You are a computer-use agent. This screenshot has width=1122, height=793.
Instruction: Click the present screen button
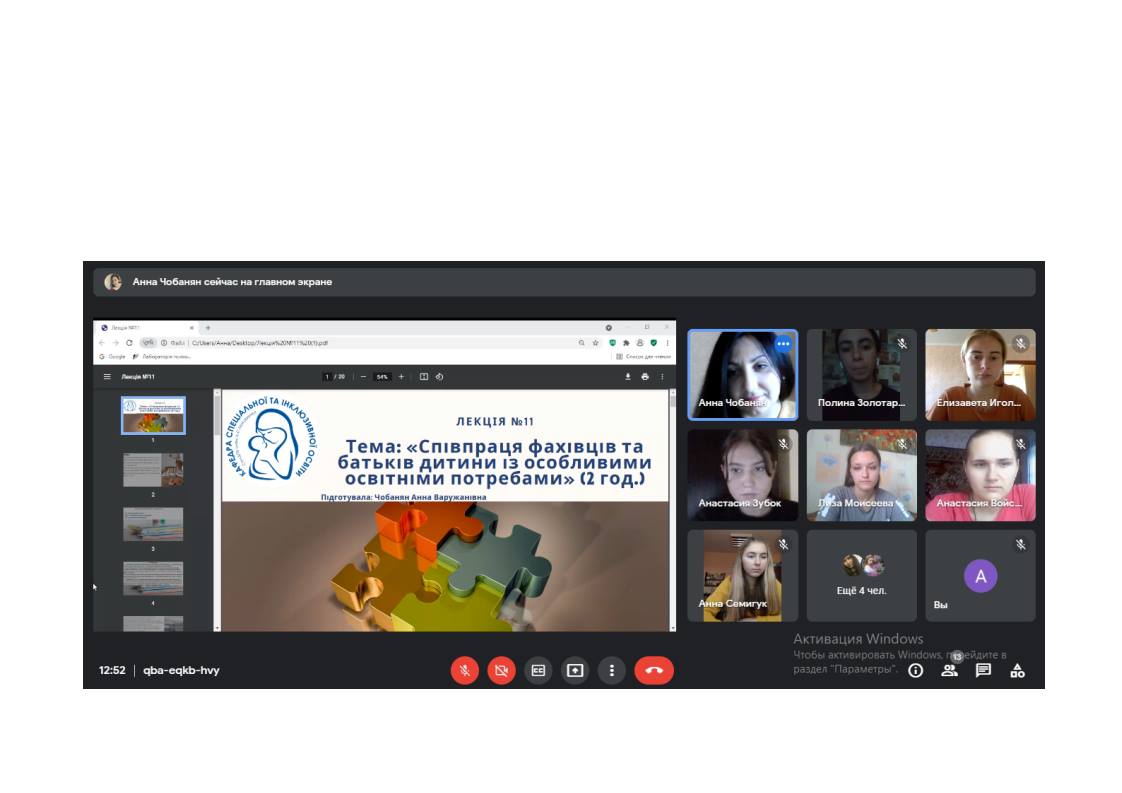(x=575, y=670)
